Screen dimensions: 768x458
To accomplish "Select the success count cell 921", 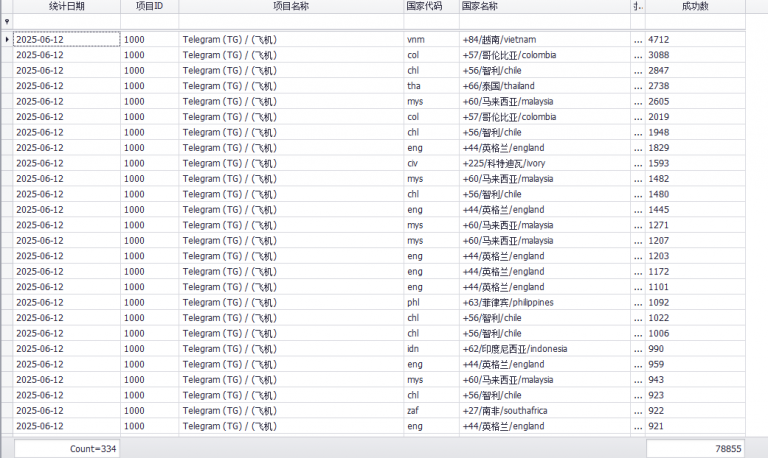I will pos(695,426).
